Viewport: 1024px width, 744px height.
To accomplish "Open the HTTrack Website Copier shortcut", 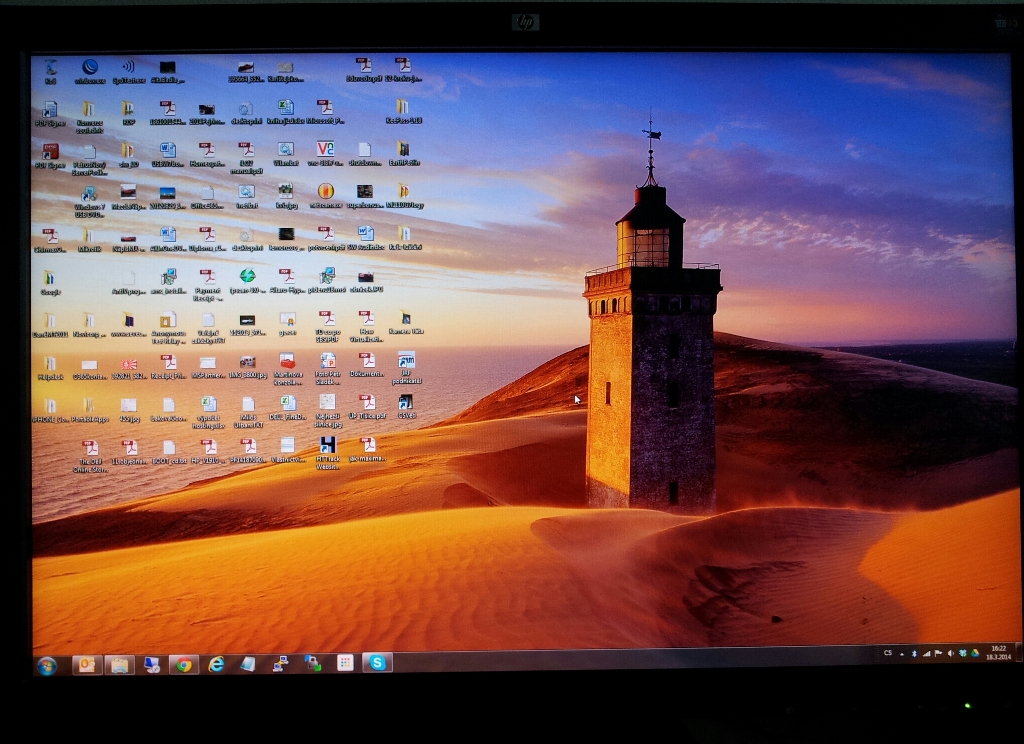I will click(327, 446).
